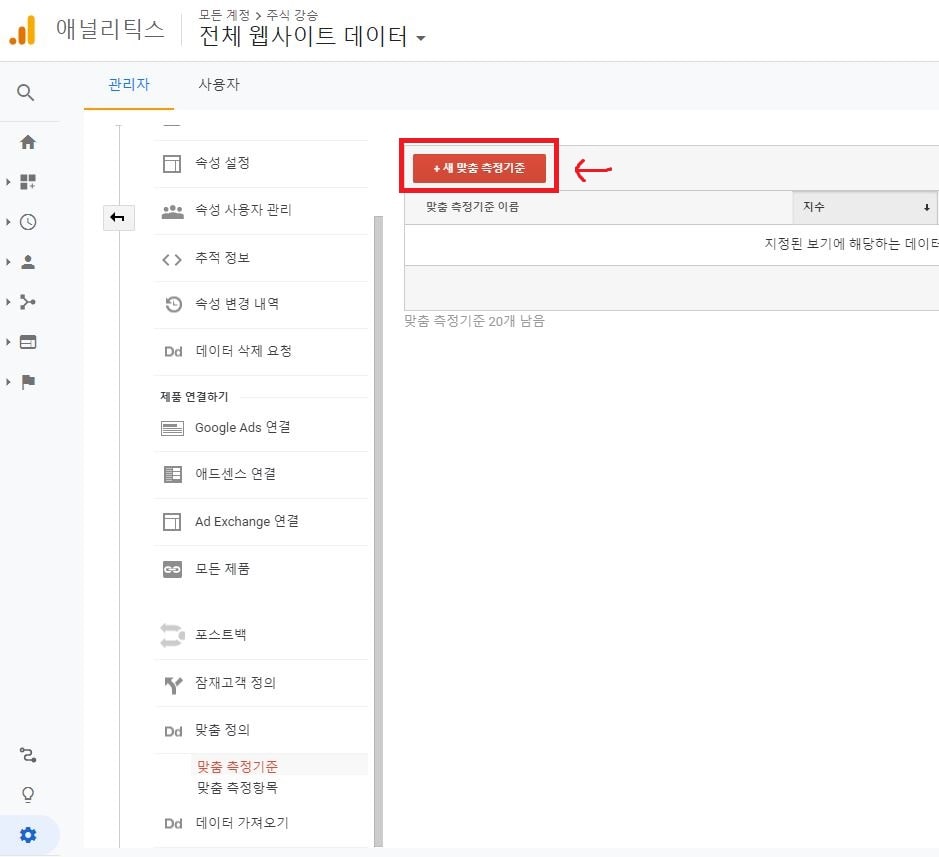Click 맞춤 측정기준 20개 남음 text

[x=474, y=321]
